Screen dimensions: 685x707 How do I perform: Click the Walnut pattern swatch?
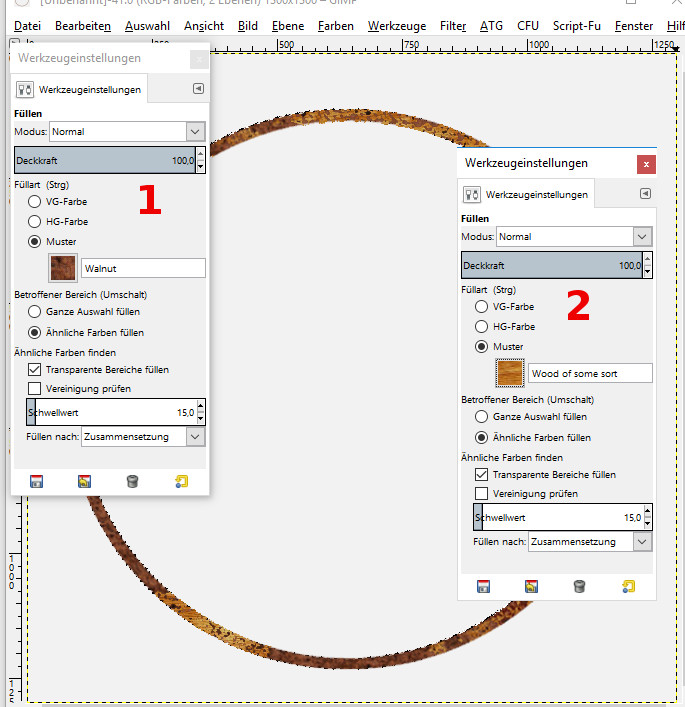[63, 268]
